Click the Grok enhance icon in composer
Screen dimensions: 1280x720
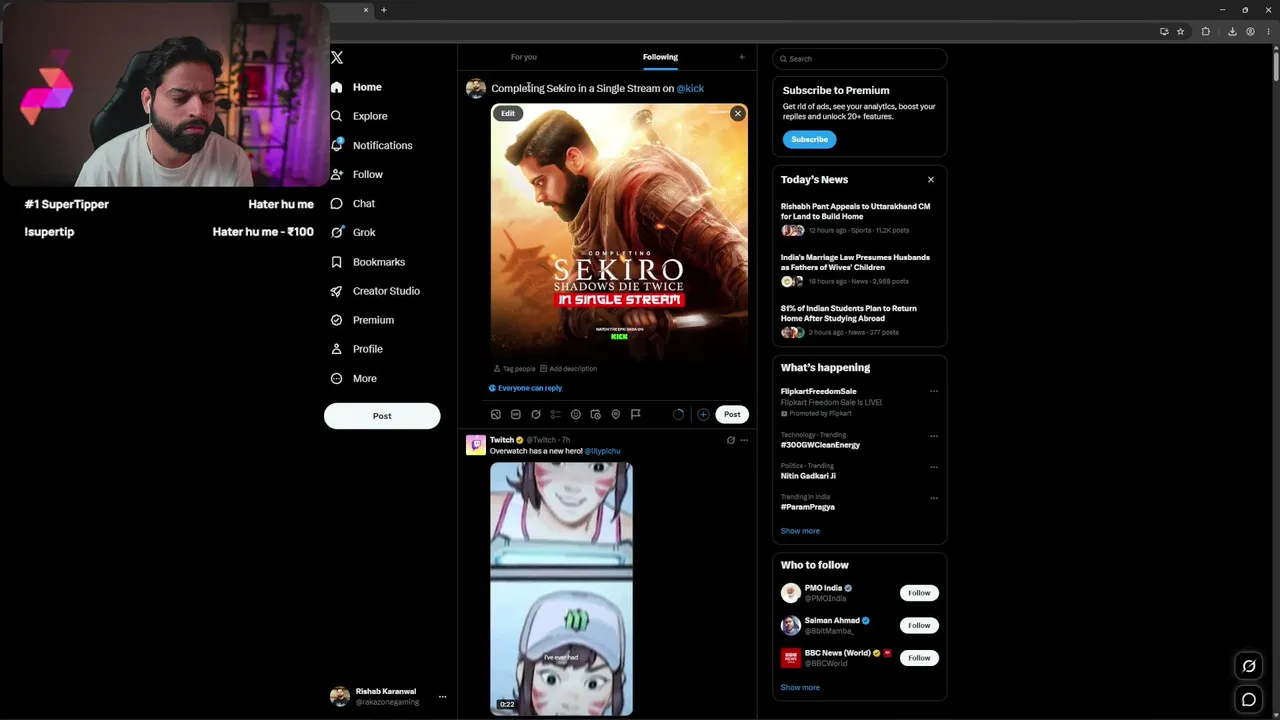536,414
